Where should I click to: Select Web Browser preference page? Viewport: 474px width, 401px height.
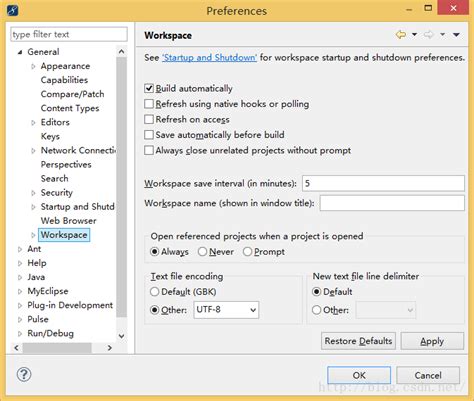[x=68, y=220]
